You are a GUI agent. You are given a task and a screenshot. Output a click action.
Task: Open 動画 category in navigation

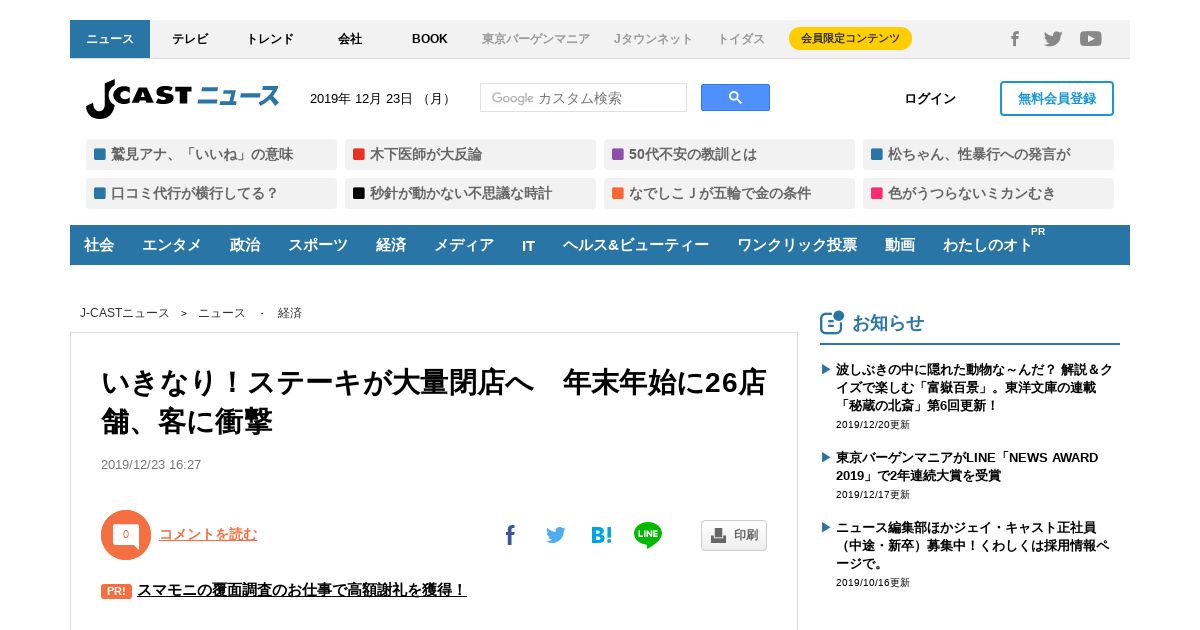(x=900, y=245)
